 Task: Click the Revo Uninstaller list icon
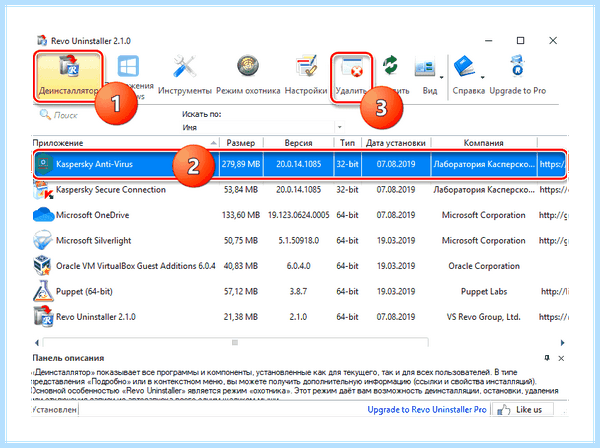click(43, 316)
